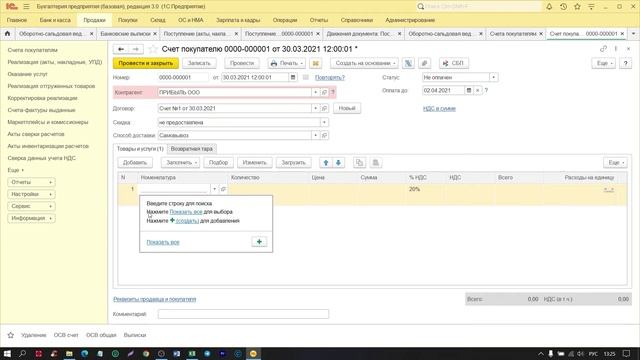Expand the Договор dropdown arrow

pyautogui.click(x=316, y=108)
